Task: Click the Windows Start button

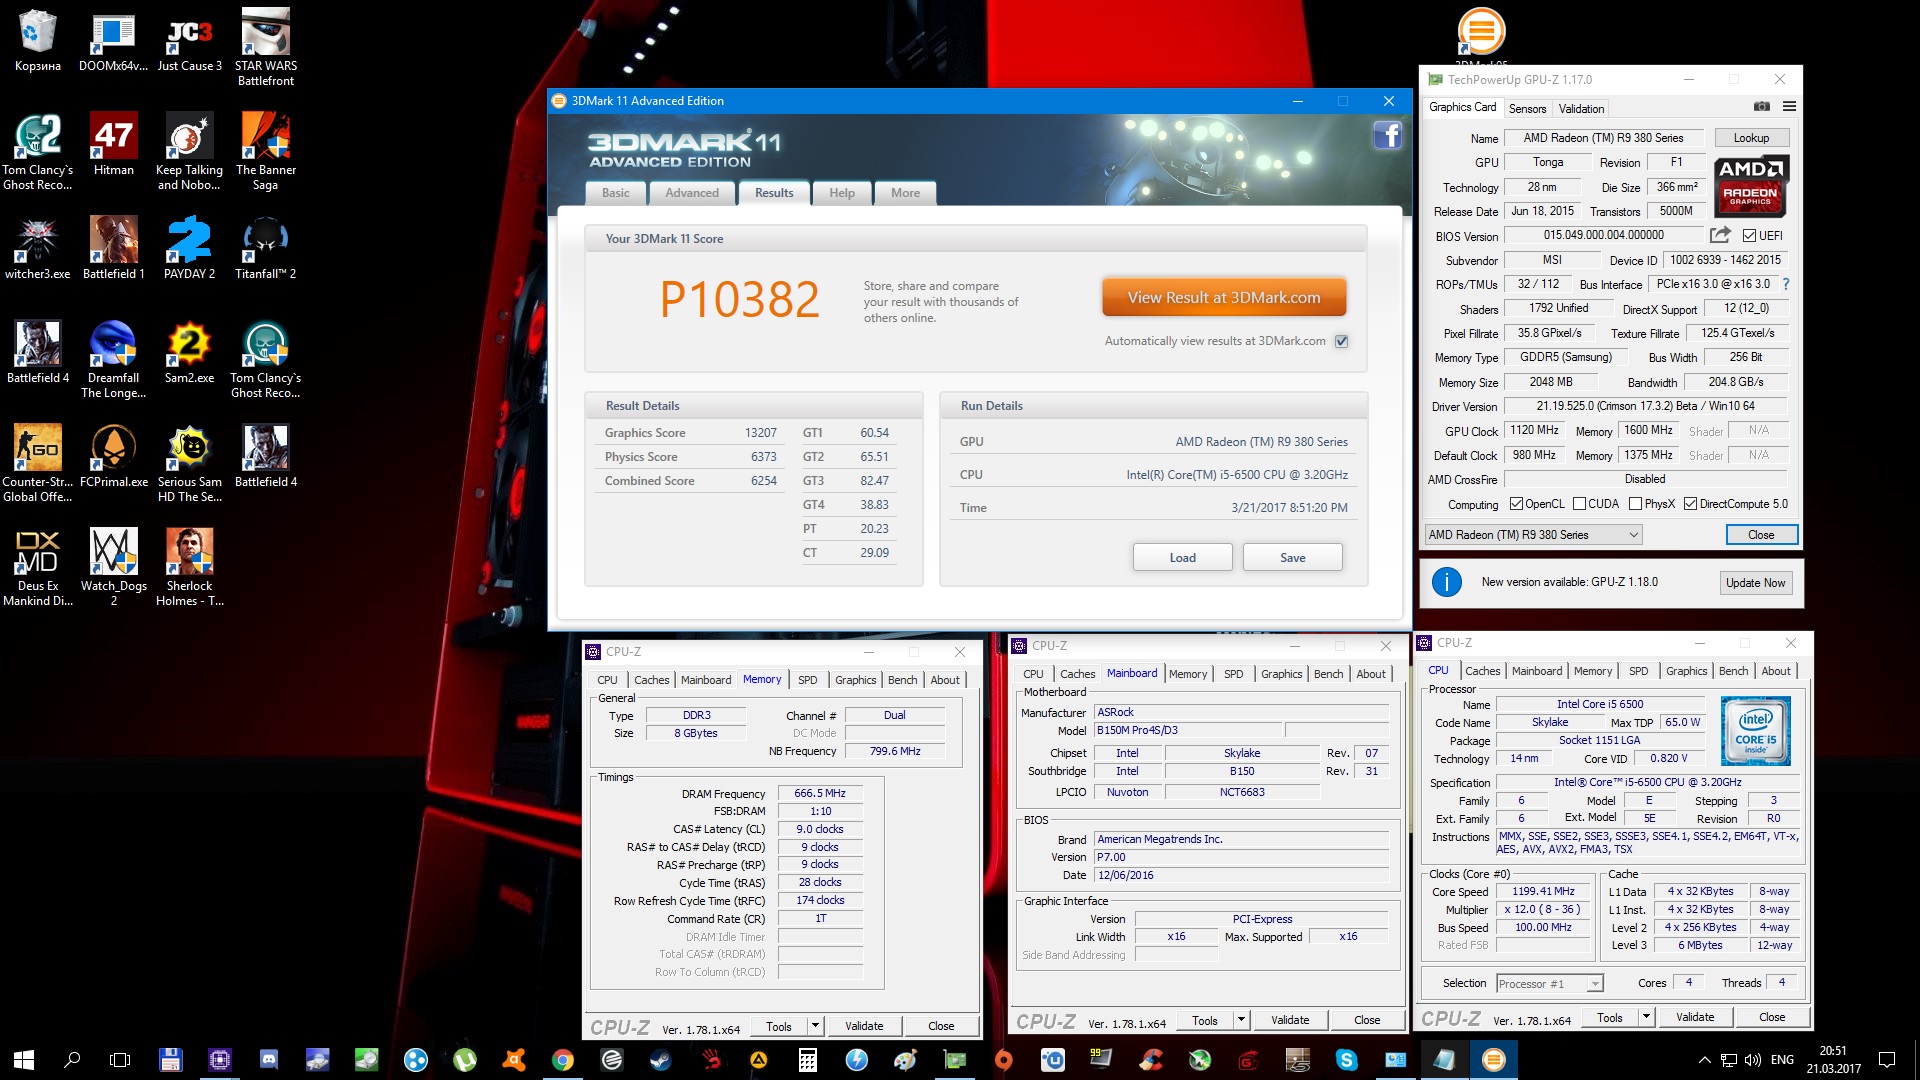Action: (24, 1060)
